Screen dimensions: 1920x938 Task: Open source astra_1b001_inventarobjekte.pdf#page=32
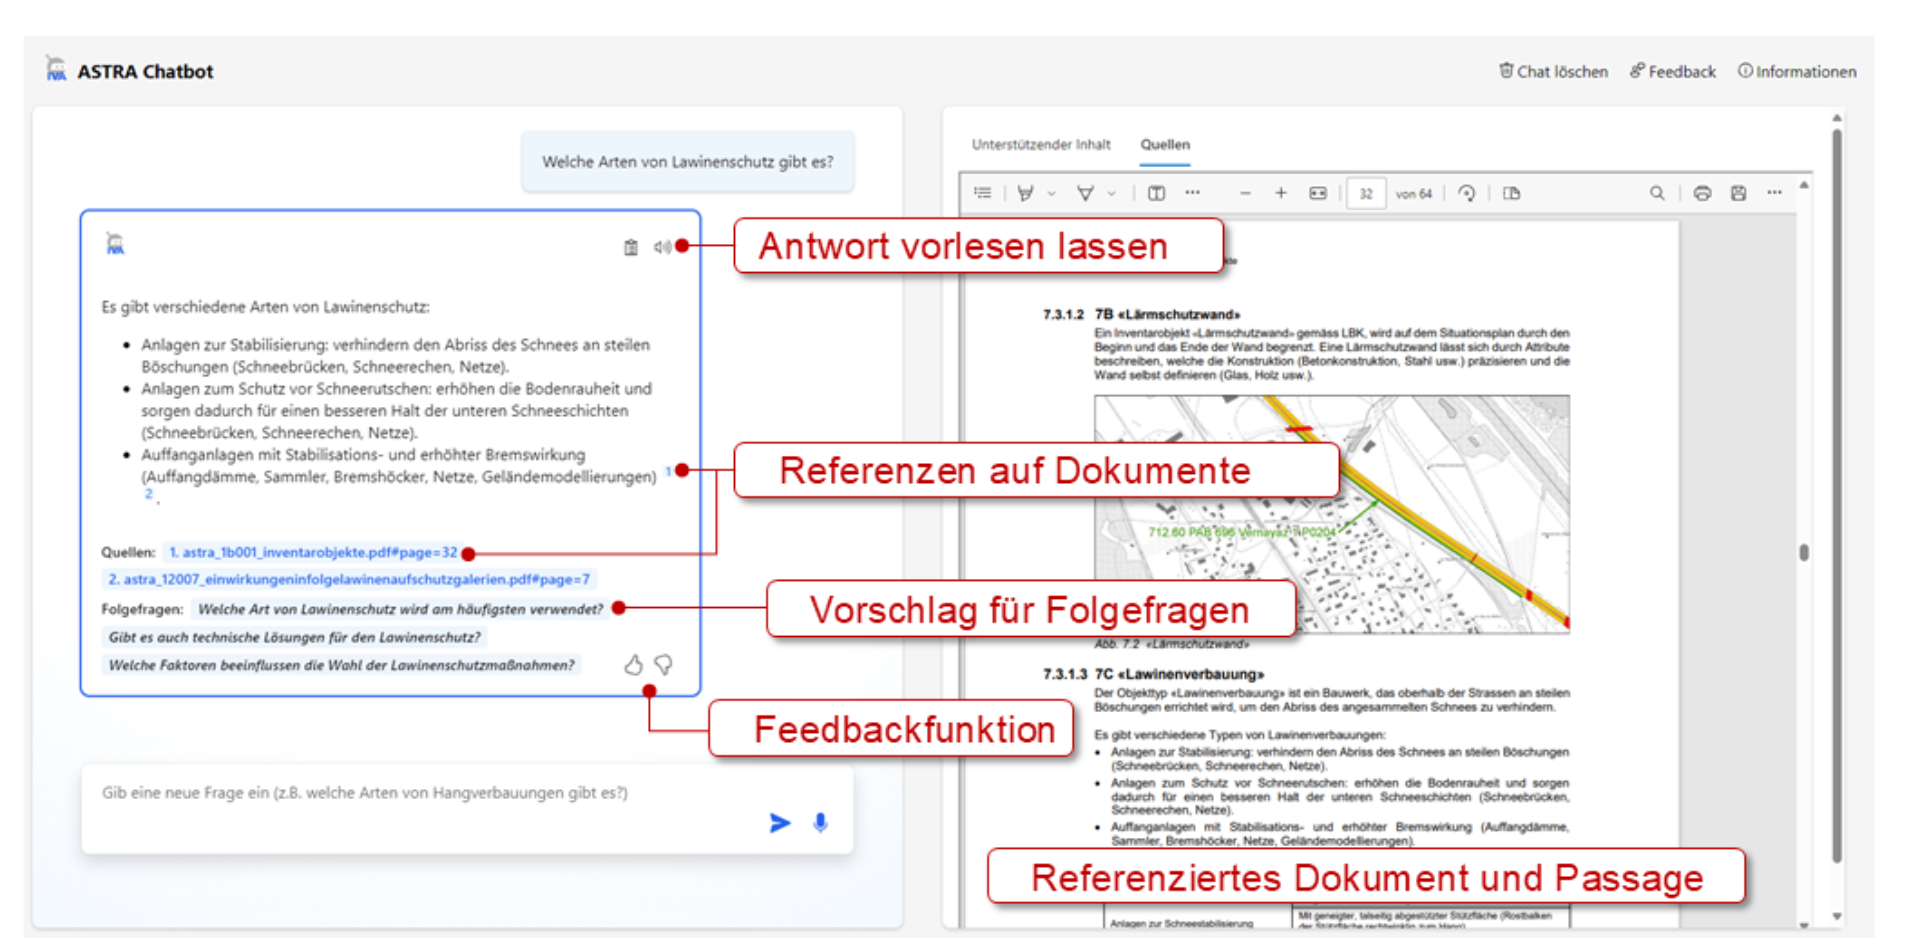(x=313, y=552)
